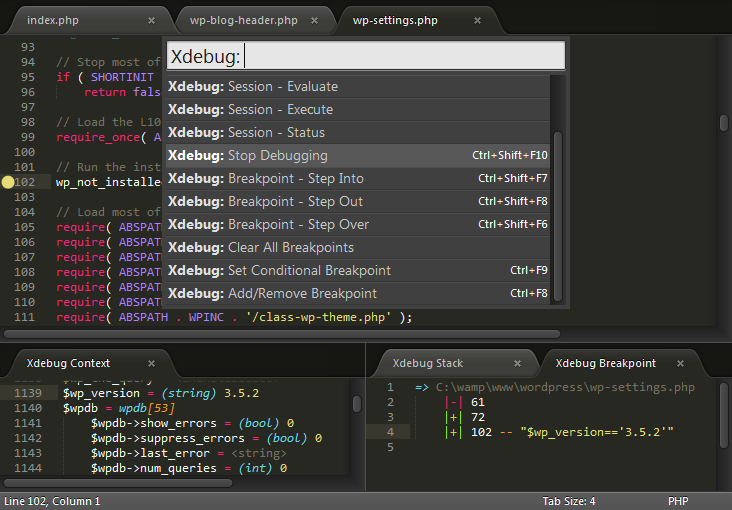
Task: Click the command palette list scrollbar
Action: click(557, 217)
